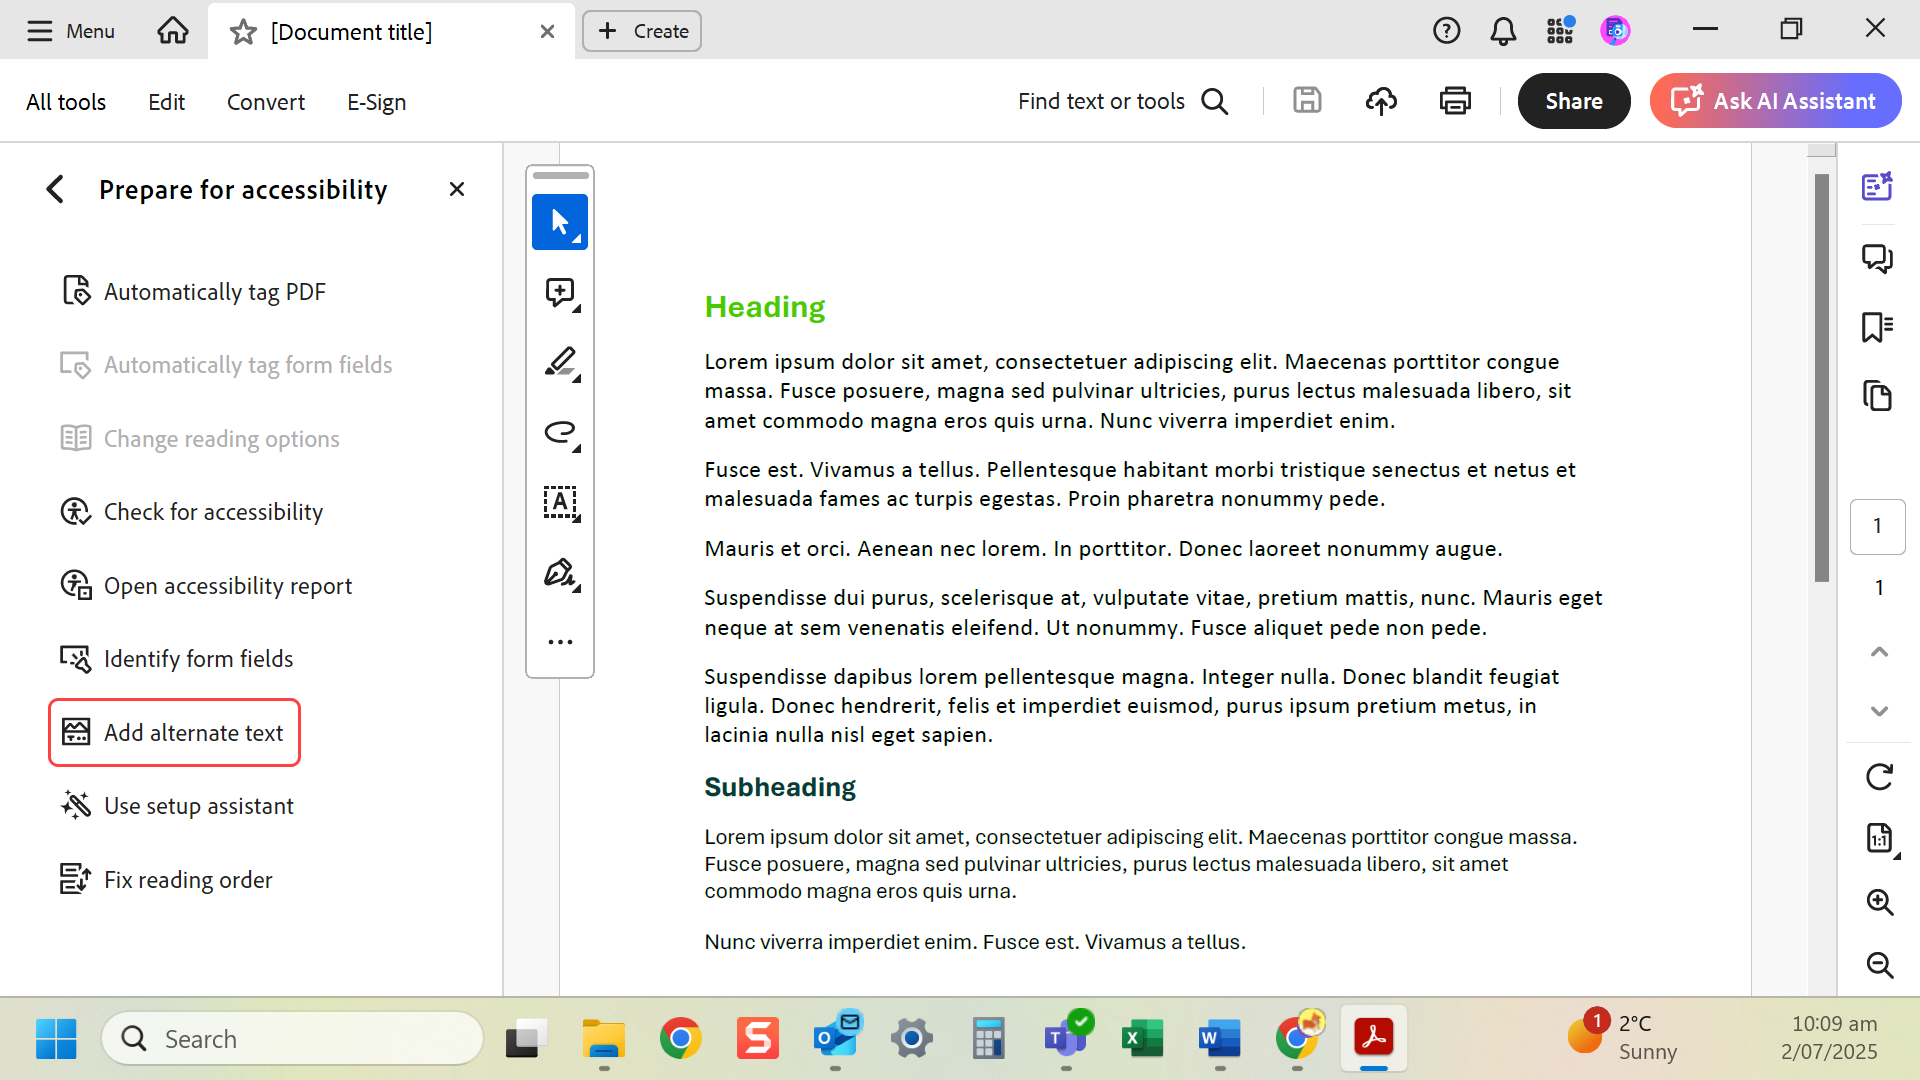1920x1080 pixels.
Task: Choose the freehand Draw loop tool
Action: pos(560,433)
